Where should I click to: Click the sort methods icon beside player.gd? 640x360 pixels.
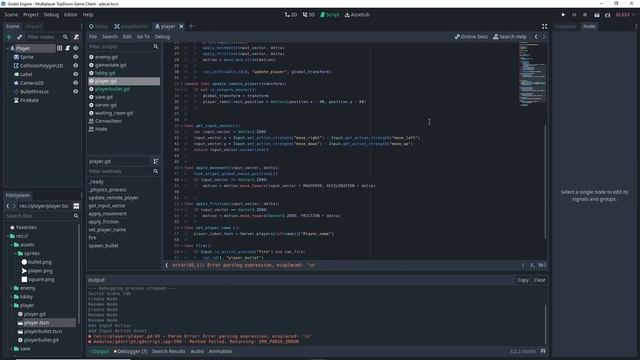pos(156,161)
